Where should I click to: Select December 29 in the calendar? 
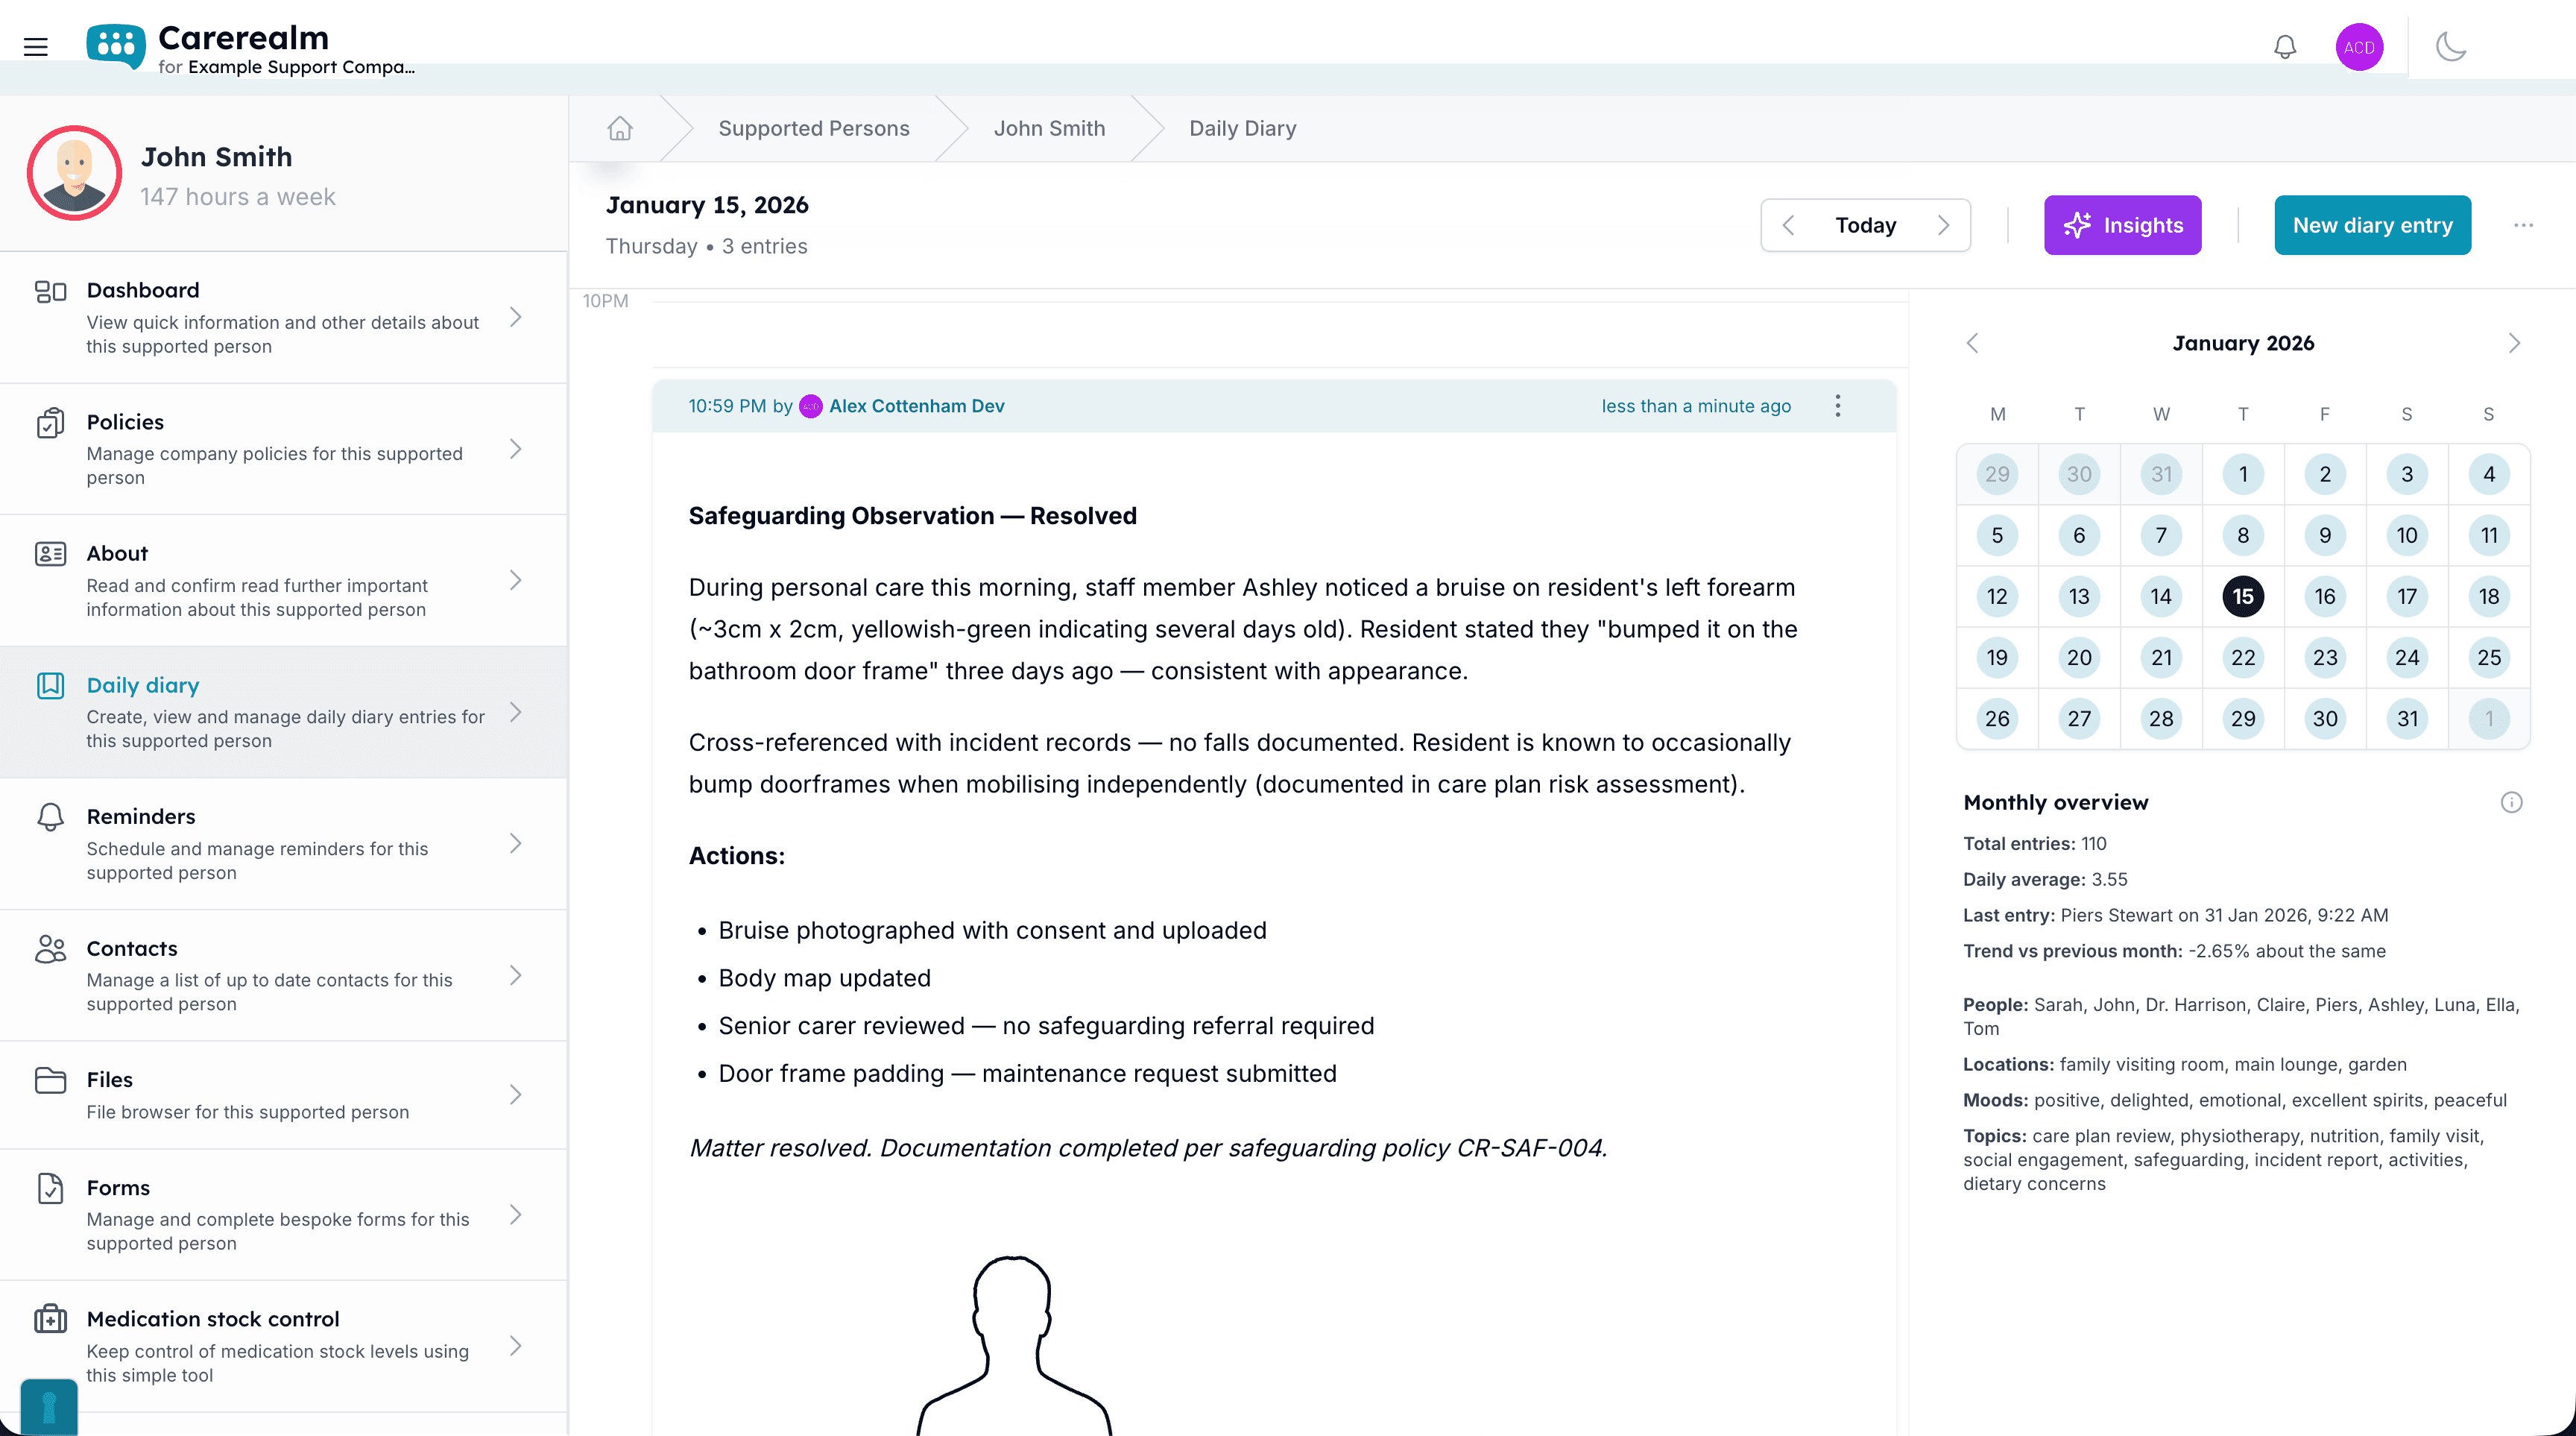[x=1997, y=474]
